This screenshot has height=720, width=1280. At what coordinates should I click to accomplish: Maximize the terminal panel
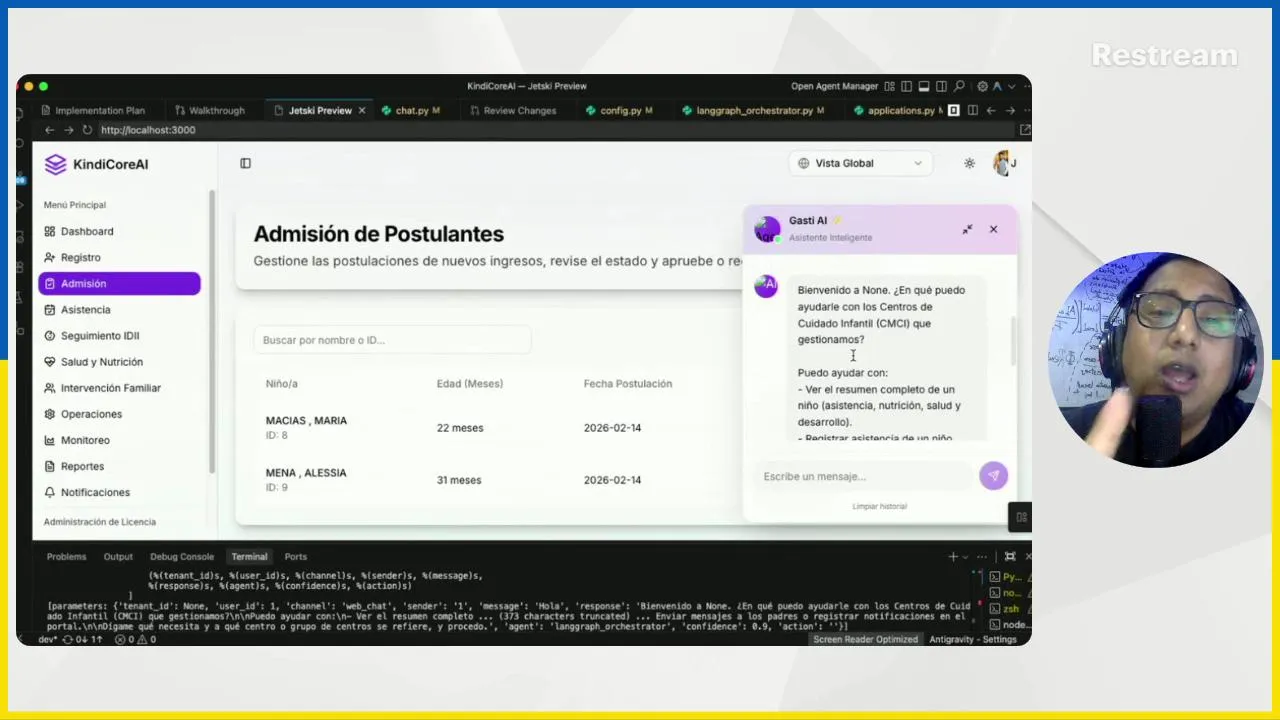(x=1010, y=557)
